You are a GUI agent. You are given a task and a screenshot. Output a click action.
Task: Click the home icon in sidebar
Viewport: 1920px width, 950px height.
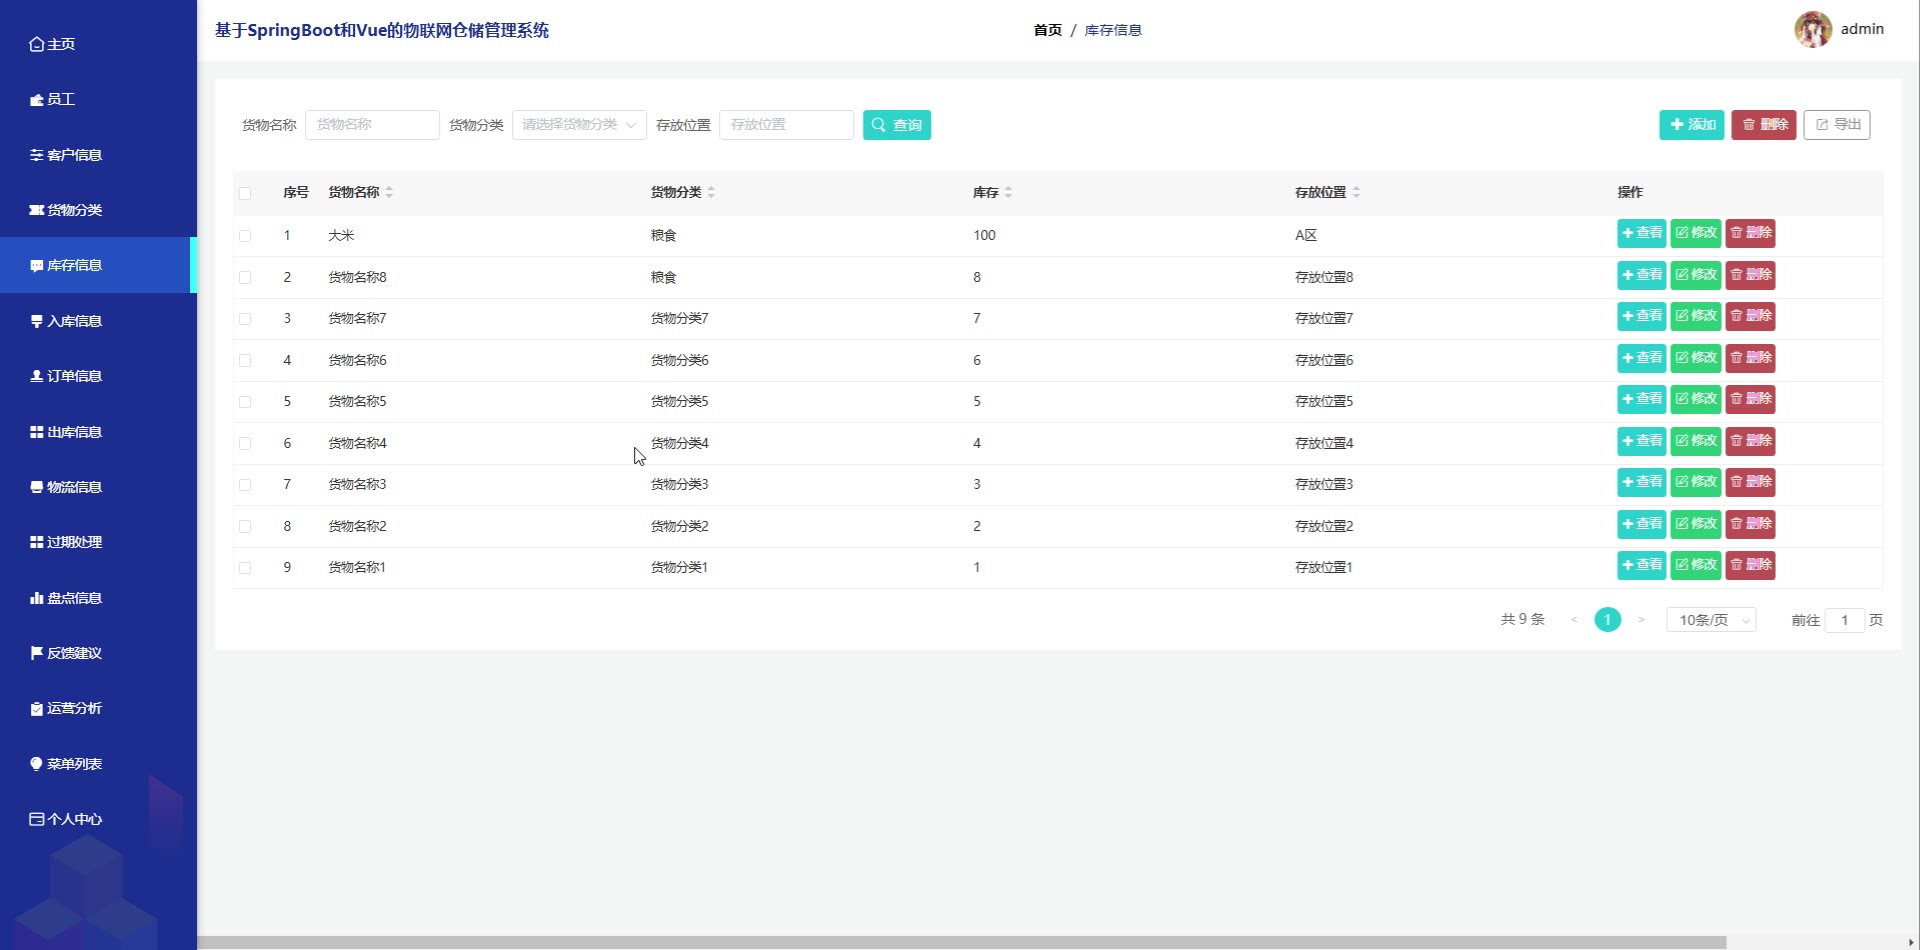[x=37, y=44]
